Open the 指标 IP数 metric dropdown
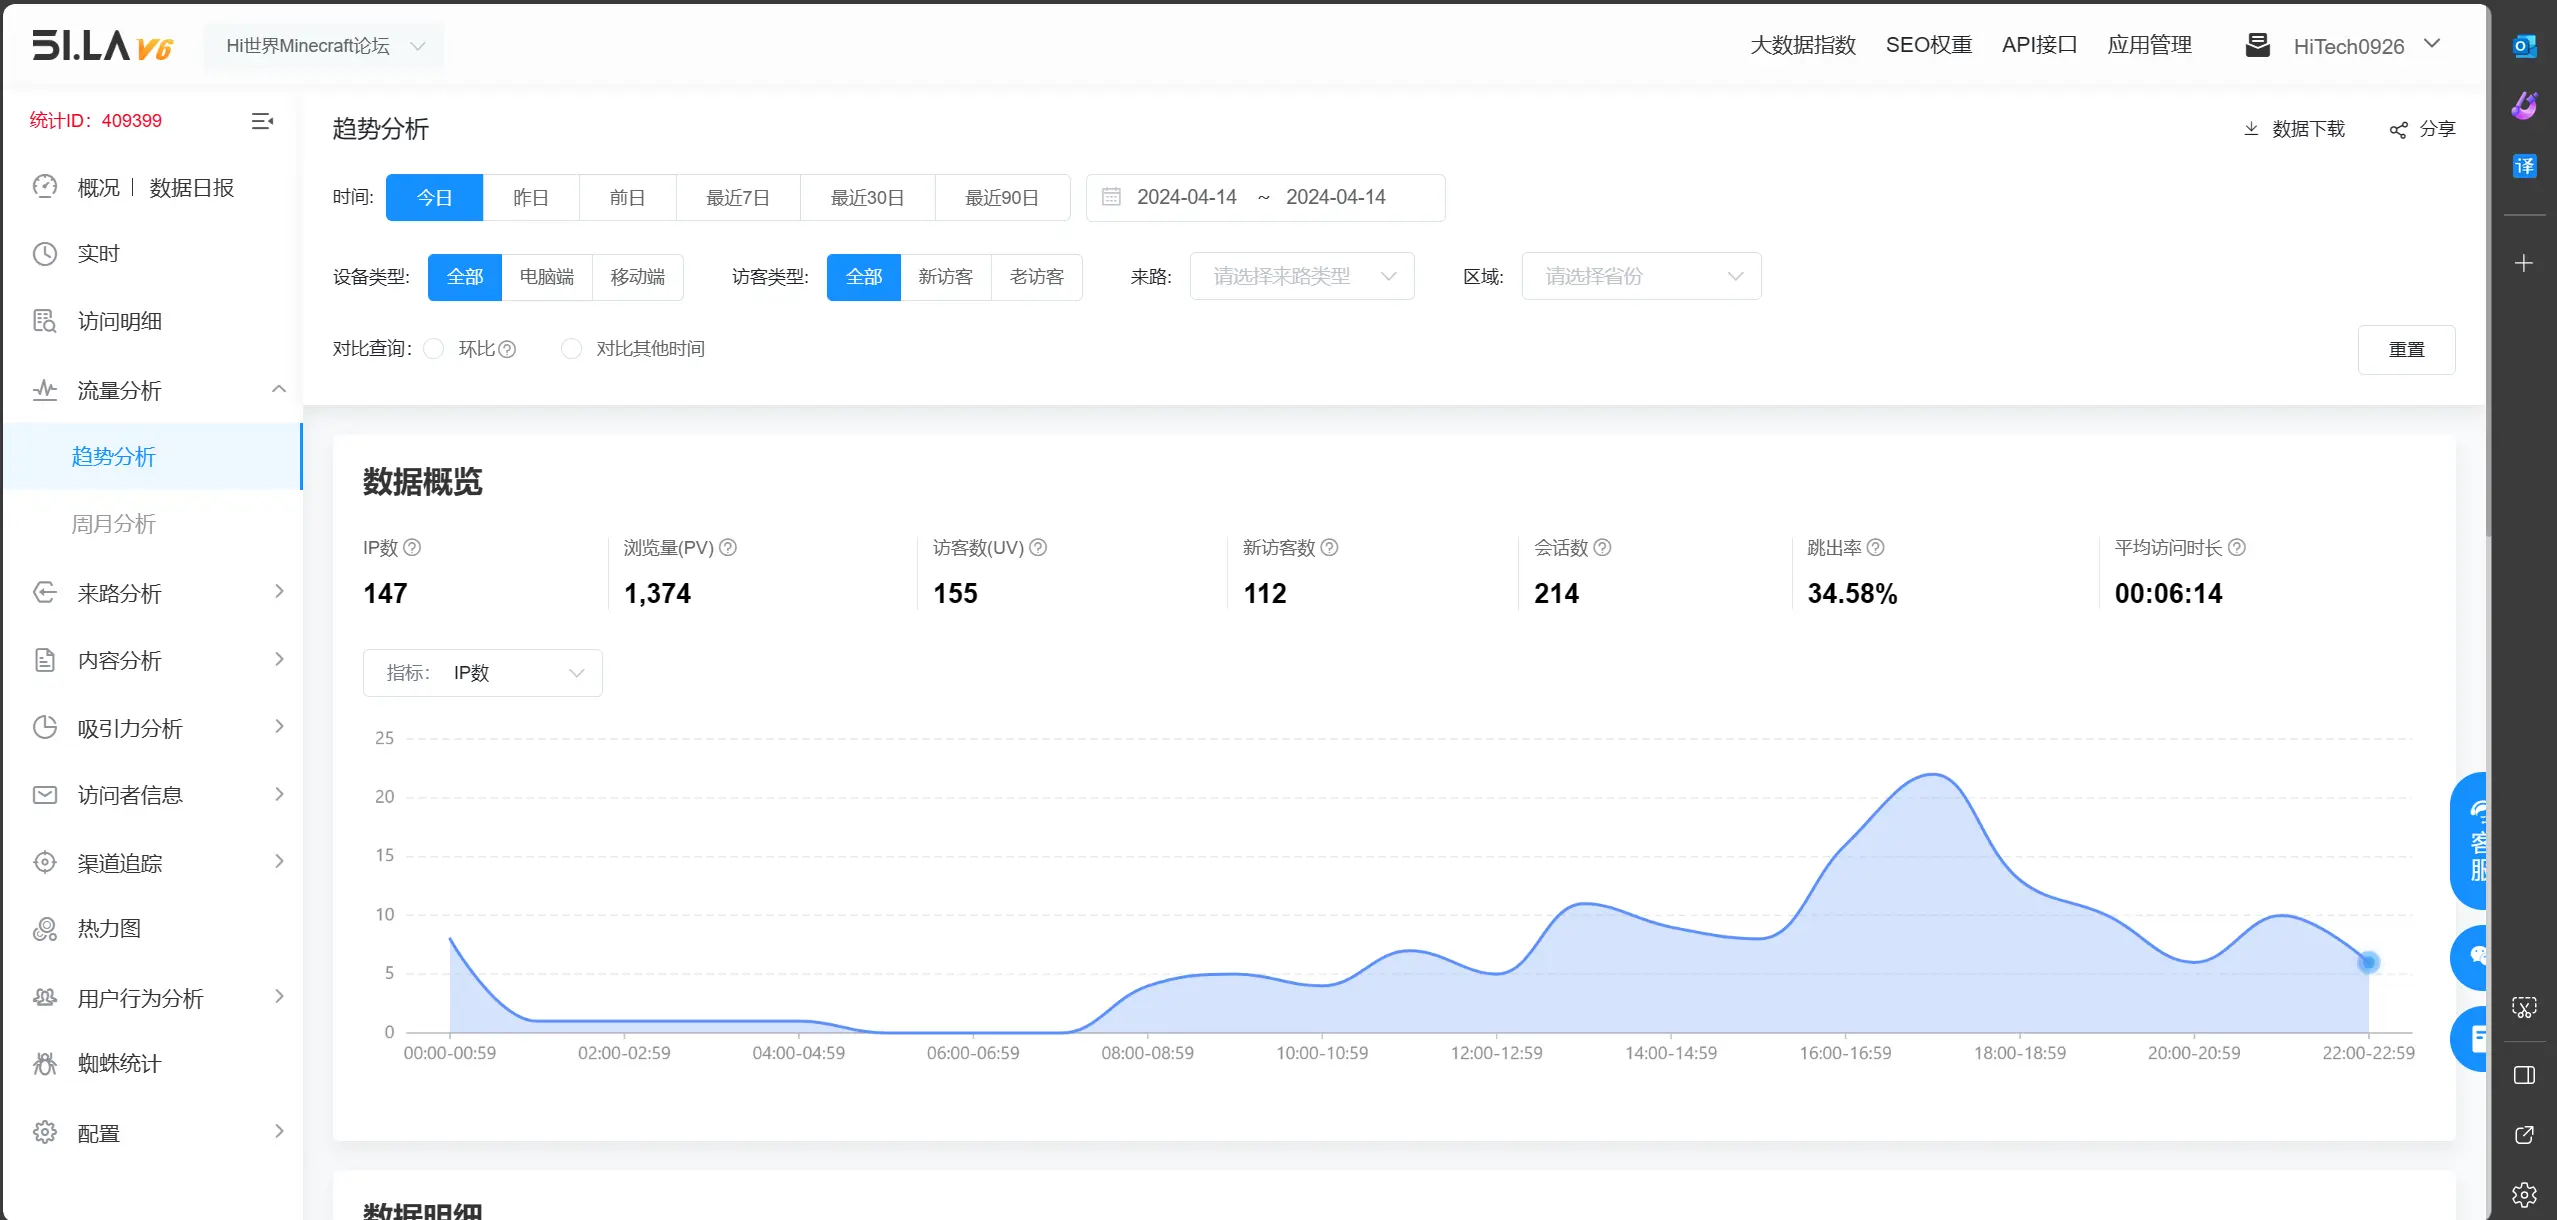 pyautogui.click(x=482, y=673)
